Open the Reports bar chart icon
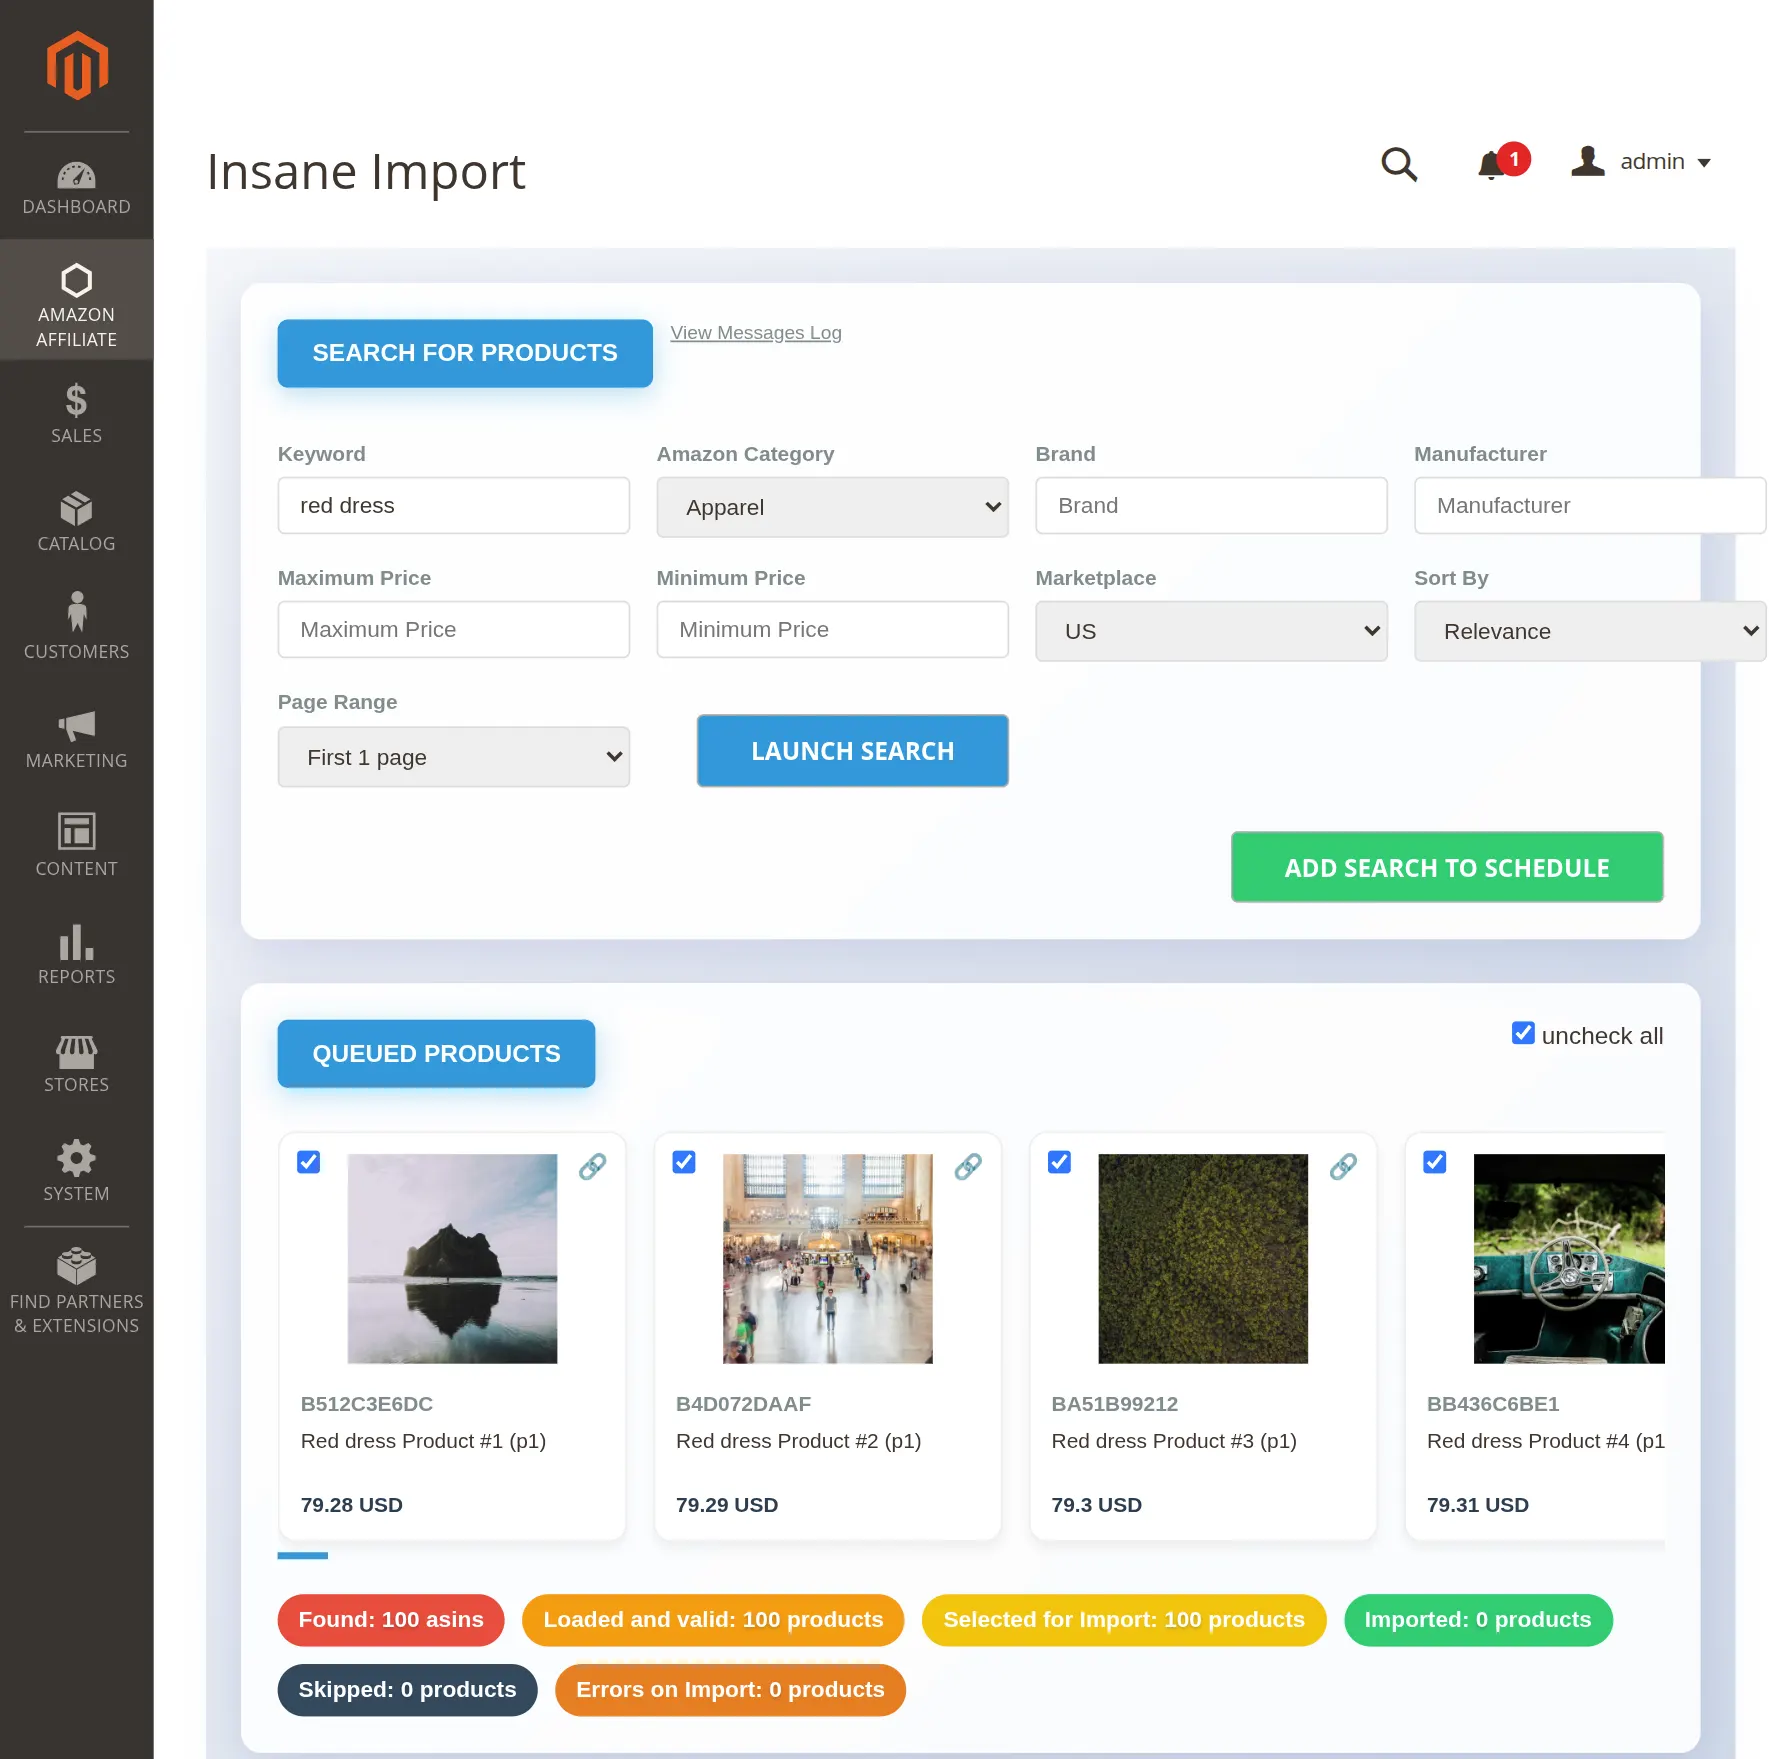This screenshot has width=1788, height=1759. pos(76,942)
